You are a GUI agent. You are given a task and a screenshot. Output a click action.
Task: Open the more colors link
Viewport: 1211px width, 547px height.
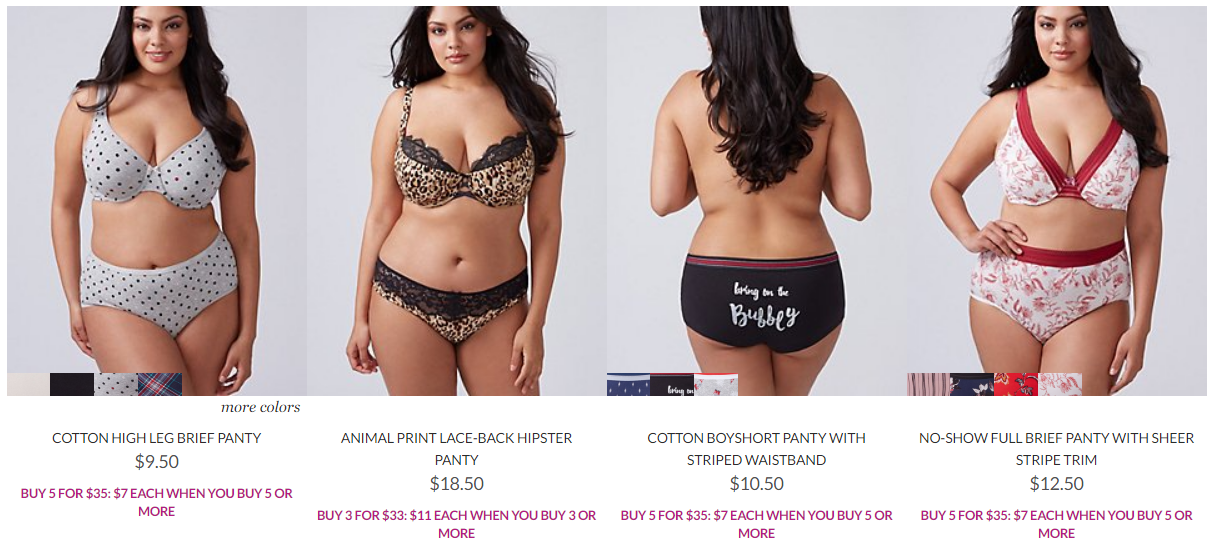click(x=260, y=407)
